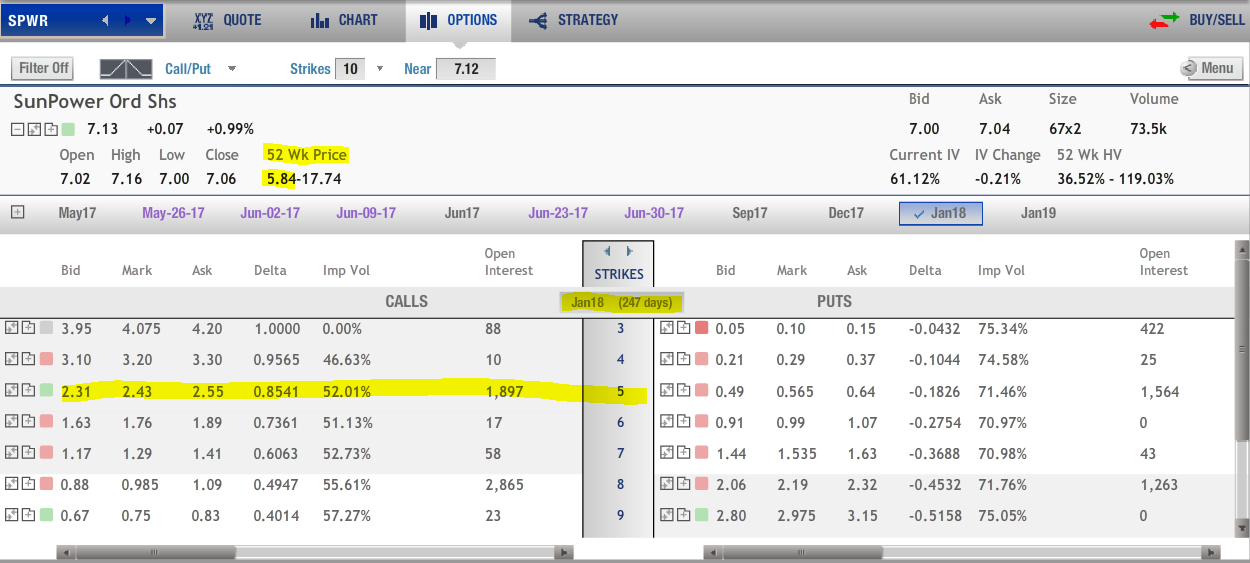Expand all expirations with the plus box
This screenshot has width=1250, height=563.
click(x=17, y=212)
